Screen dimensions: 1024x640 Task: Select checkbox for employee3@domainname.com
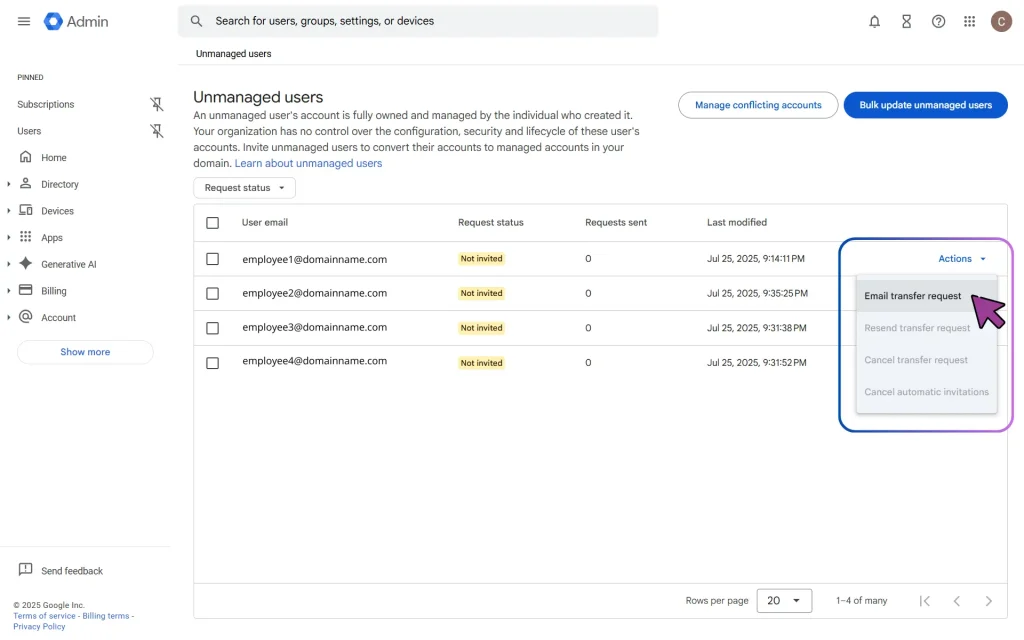click(212, 328)
